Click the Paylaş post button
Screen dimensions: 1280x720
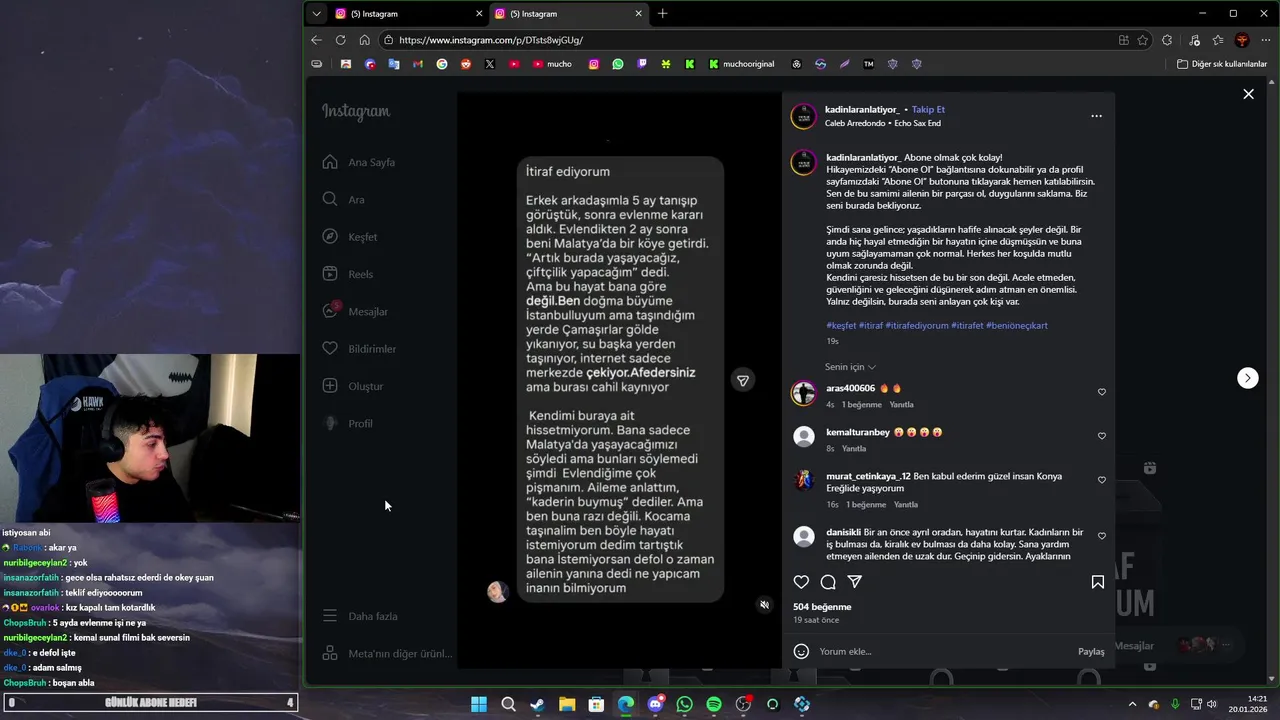pyautogui.click(x=1091, y=651)
